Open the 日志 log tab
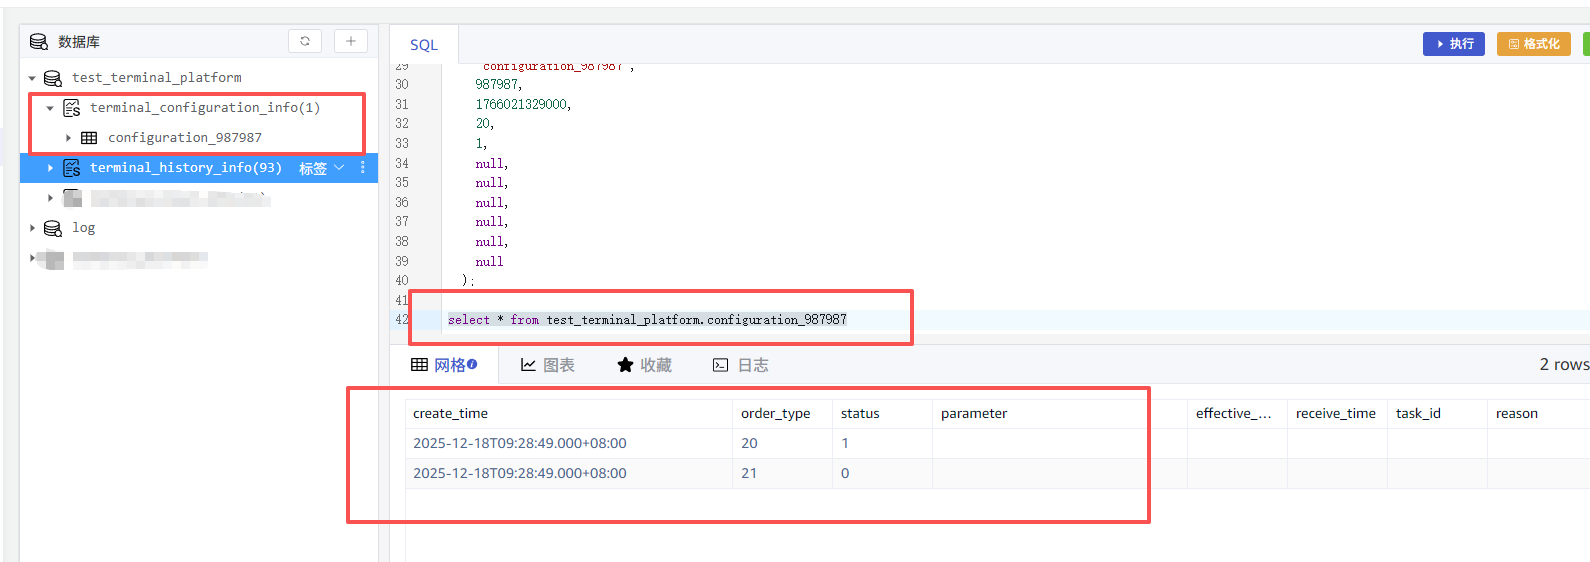The height and width of the screenshot is (562, 1590). [741, 365]
